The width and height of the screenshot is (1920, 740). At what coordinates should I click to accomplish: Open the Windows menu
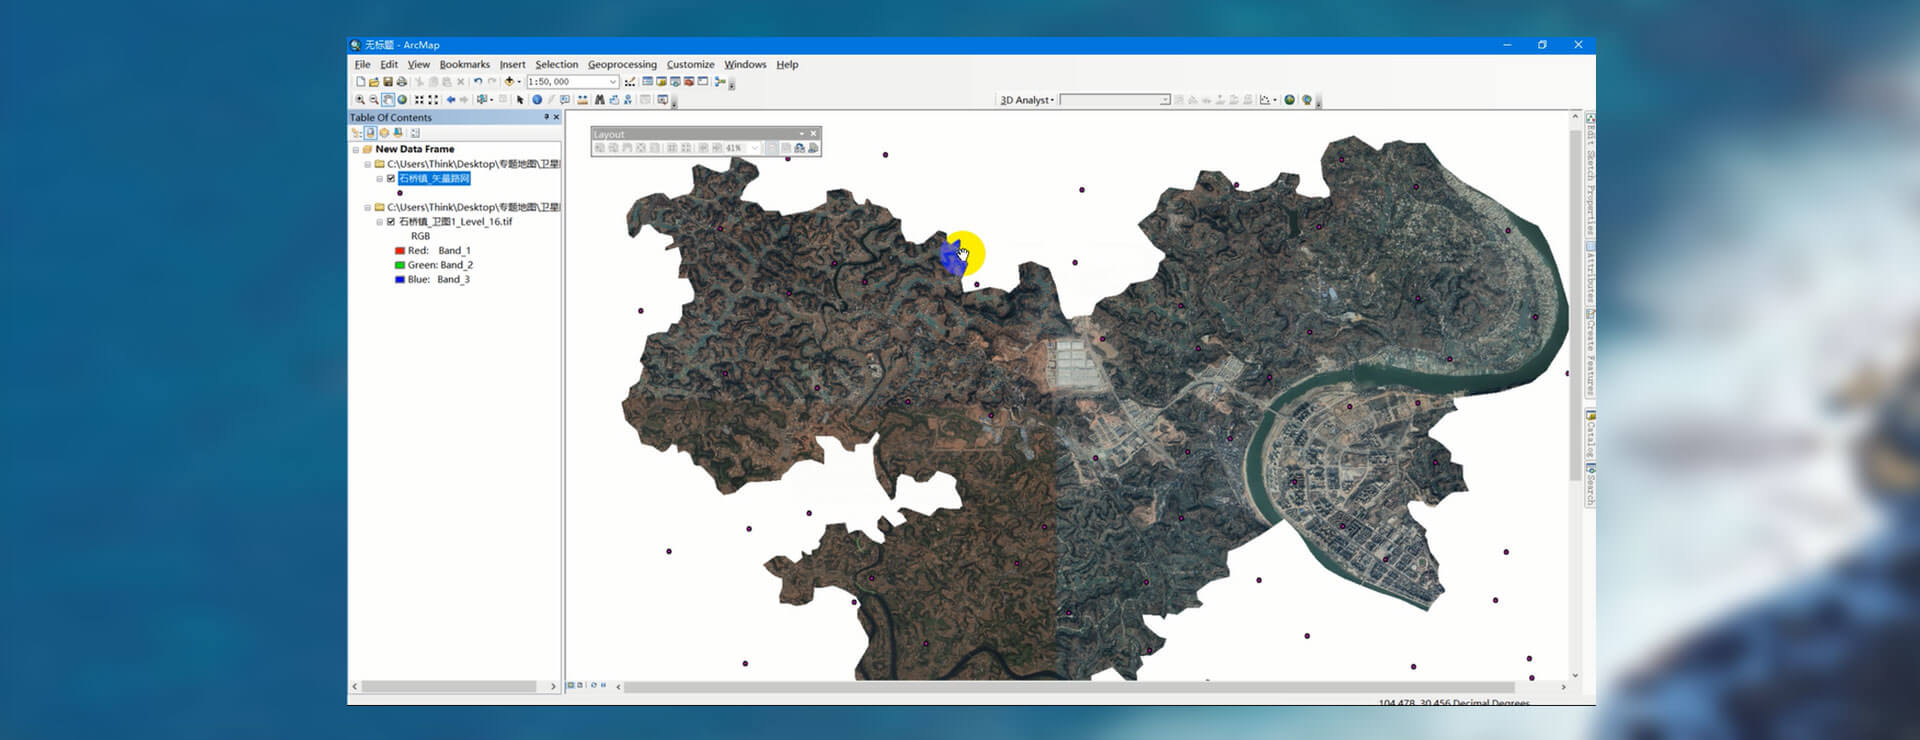pos(745,64)
